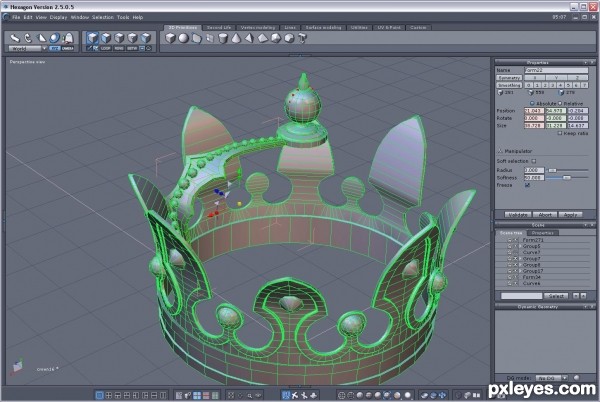The width and height of the screenshot is (600, 402).
Task: Click the highlighted four-blue-squares bottom bar icon
Action: 197,395
